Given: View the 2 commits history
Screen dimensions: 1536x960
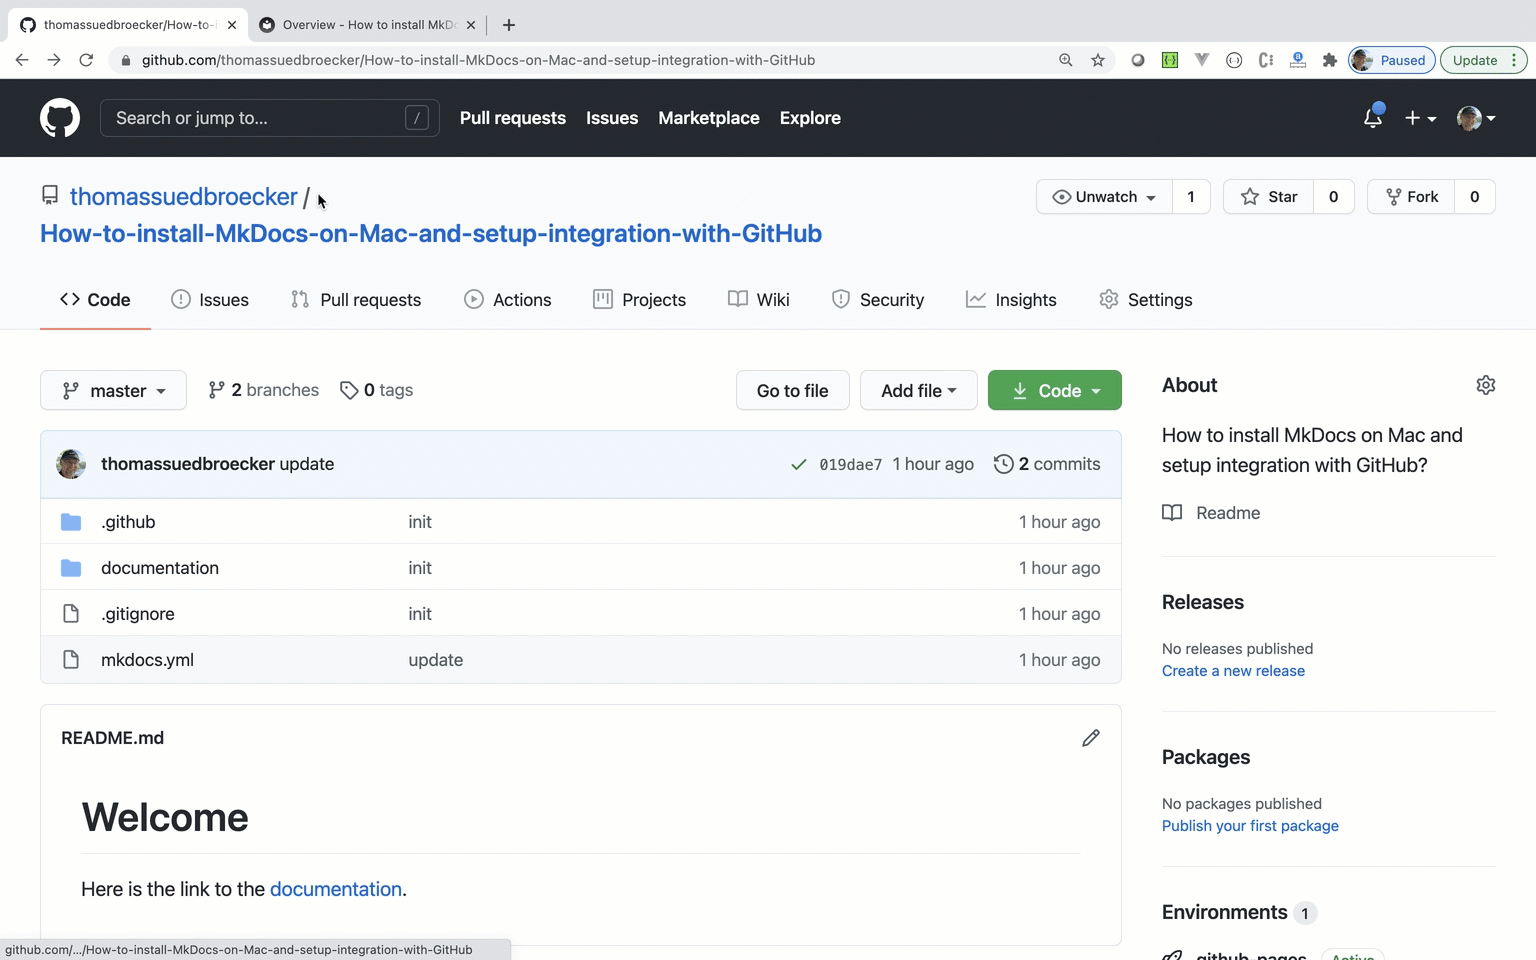Looking at the screenshot, I should [x=1047, y=464].
